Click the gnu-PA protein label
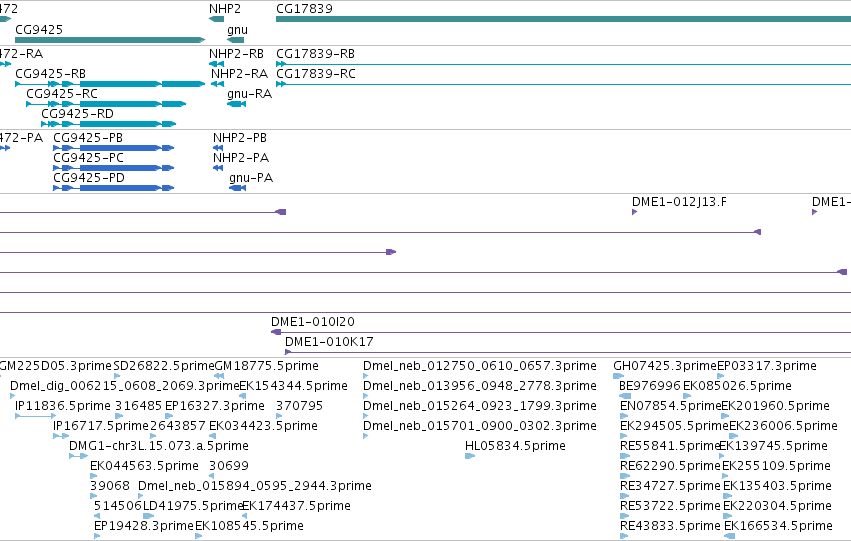851x541 pixels. coord(251,178)
